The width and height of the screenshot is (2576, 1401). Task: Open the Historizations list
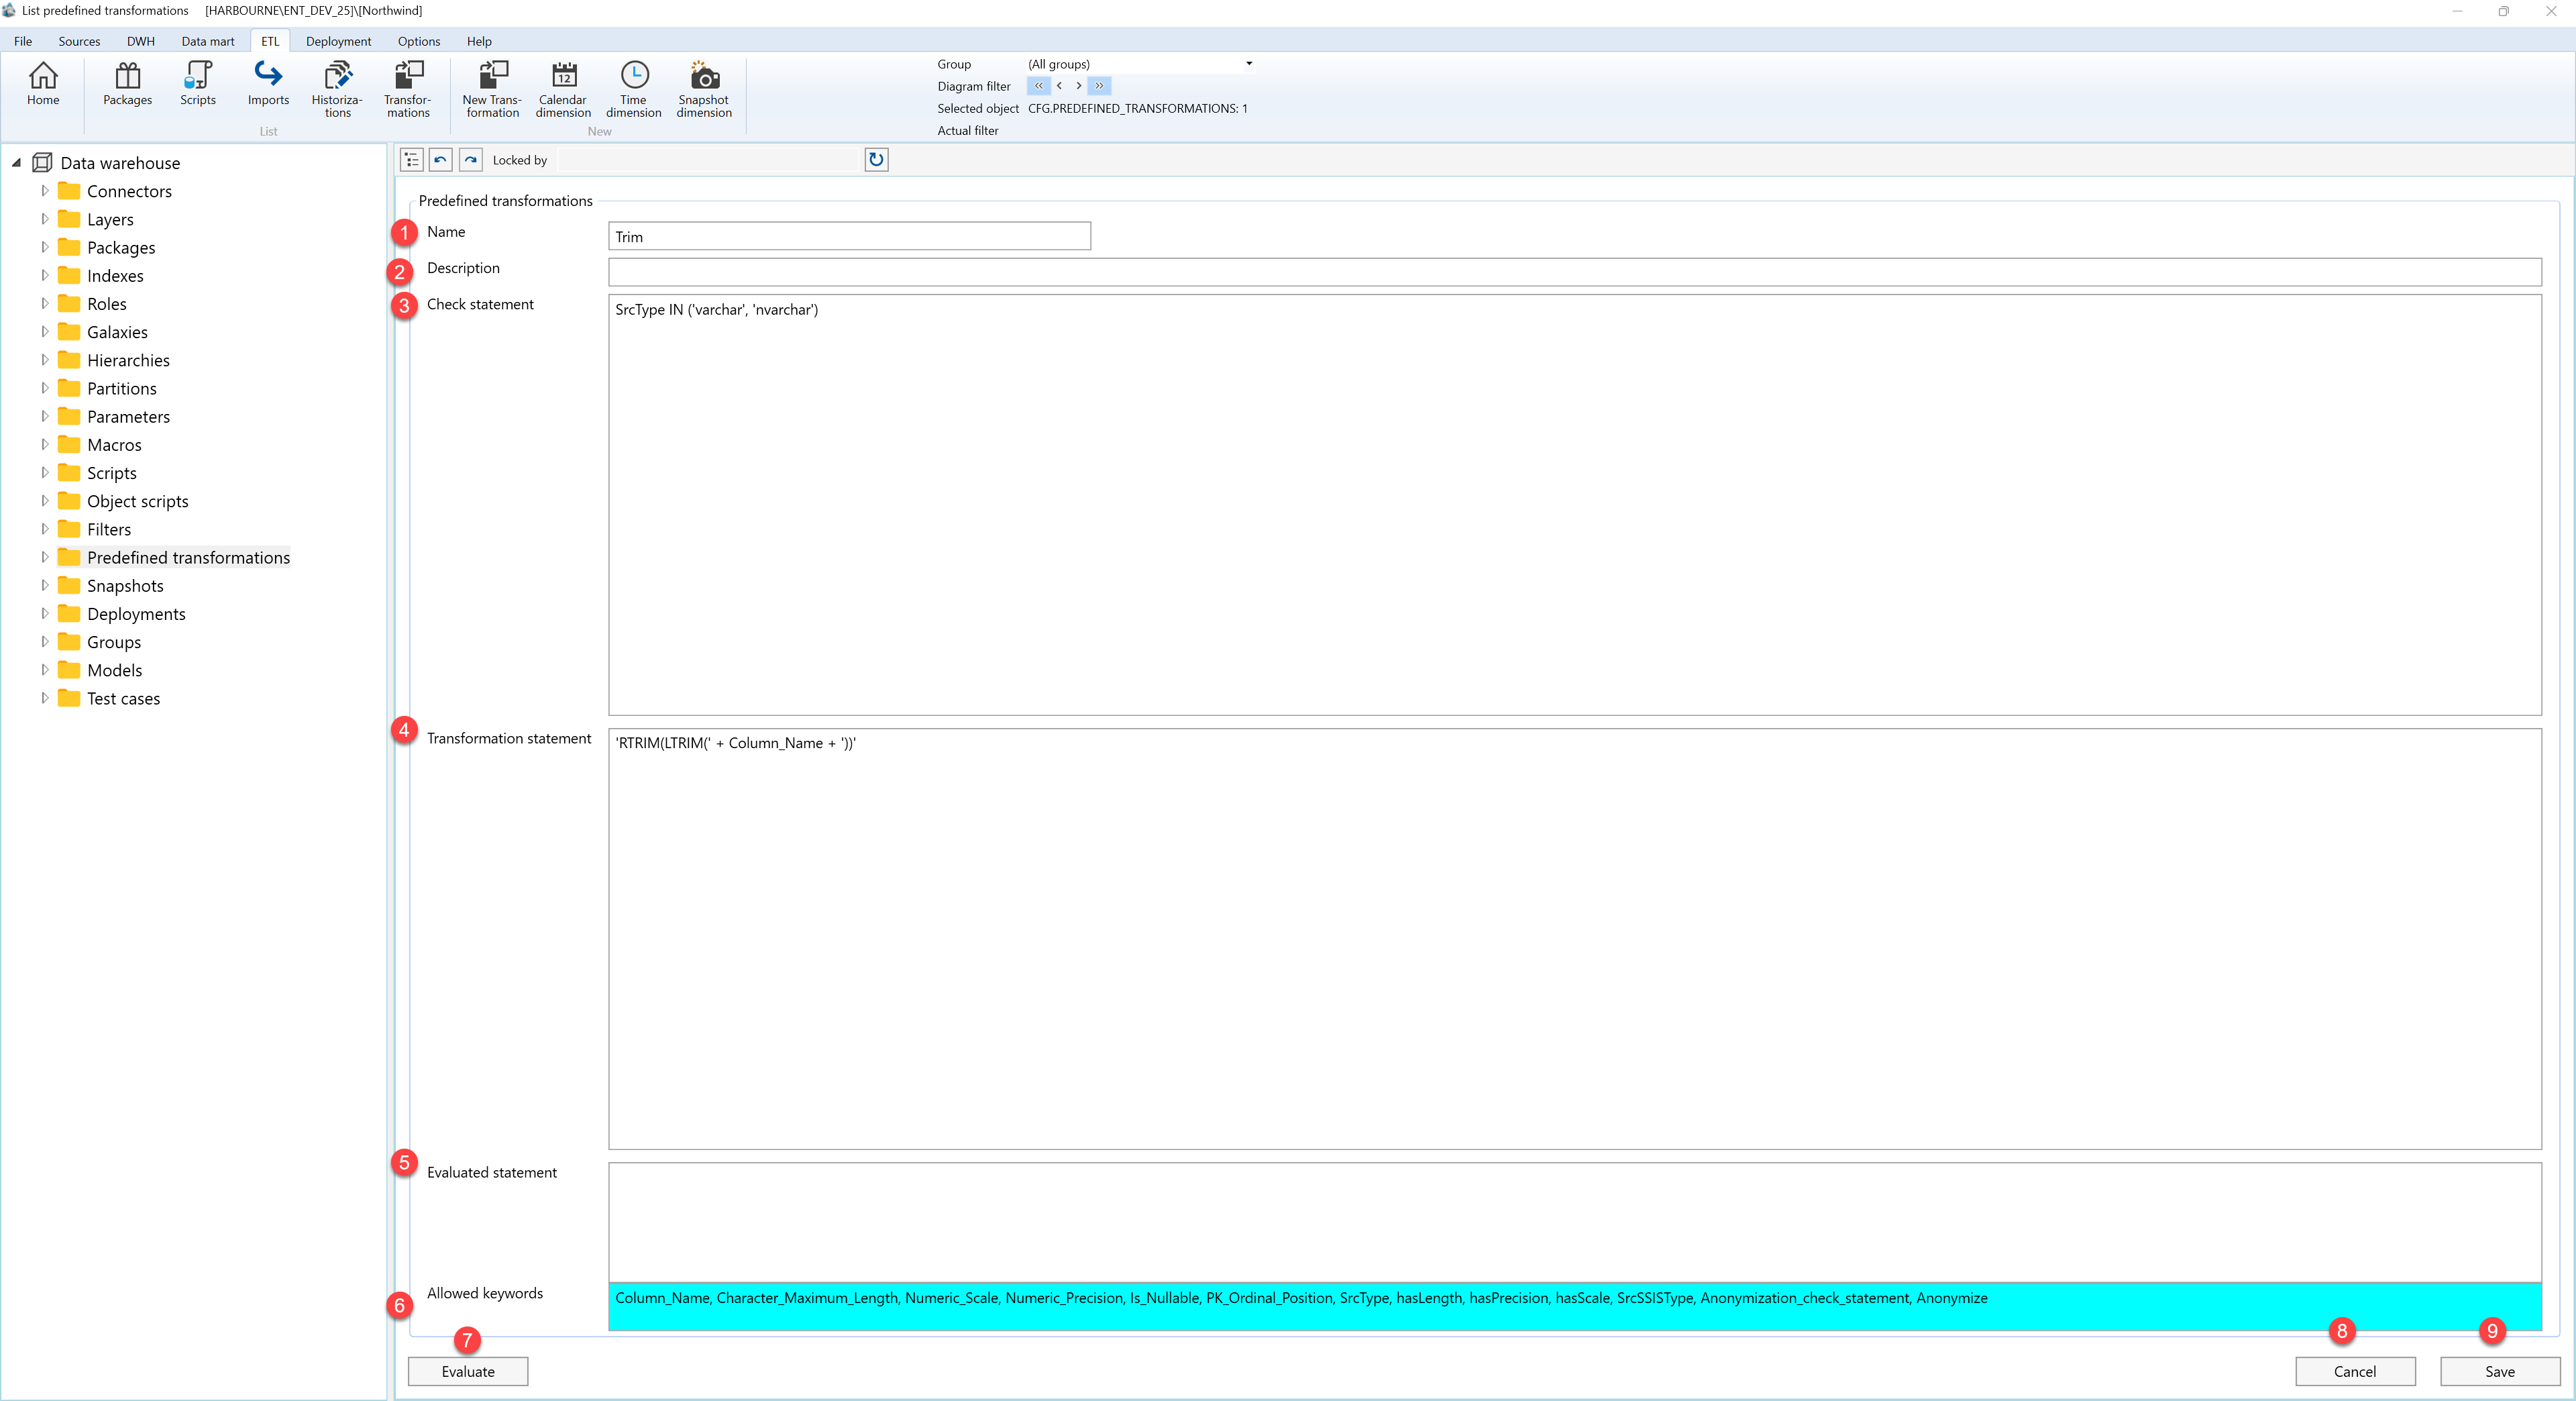[338, 90]
